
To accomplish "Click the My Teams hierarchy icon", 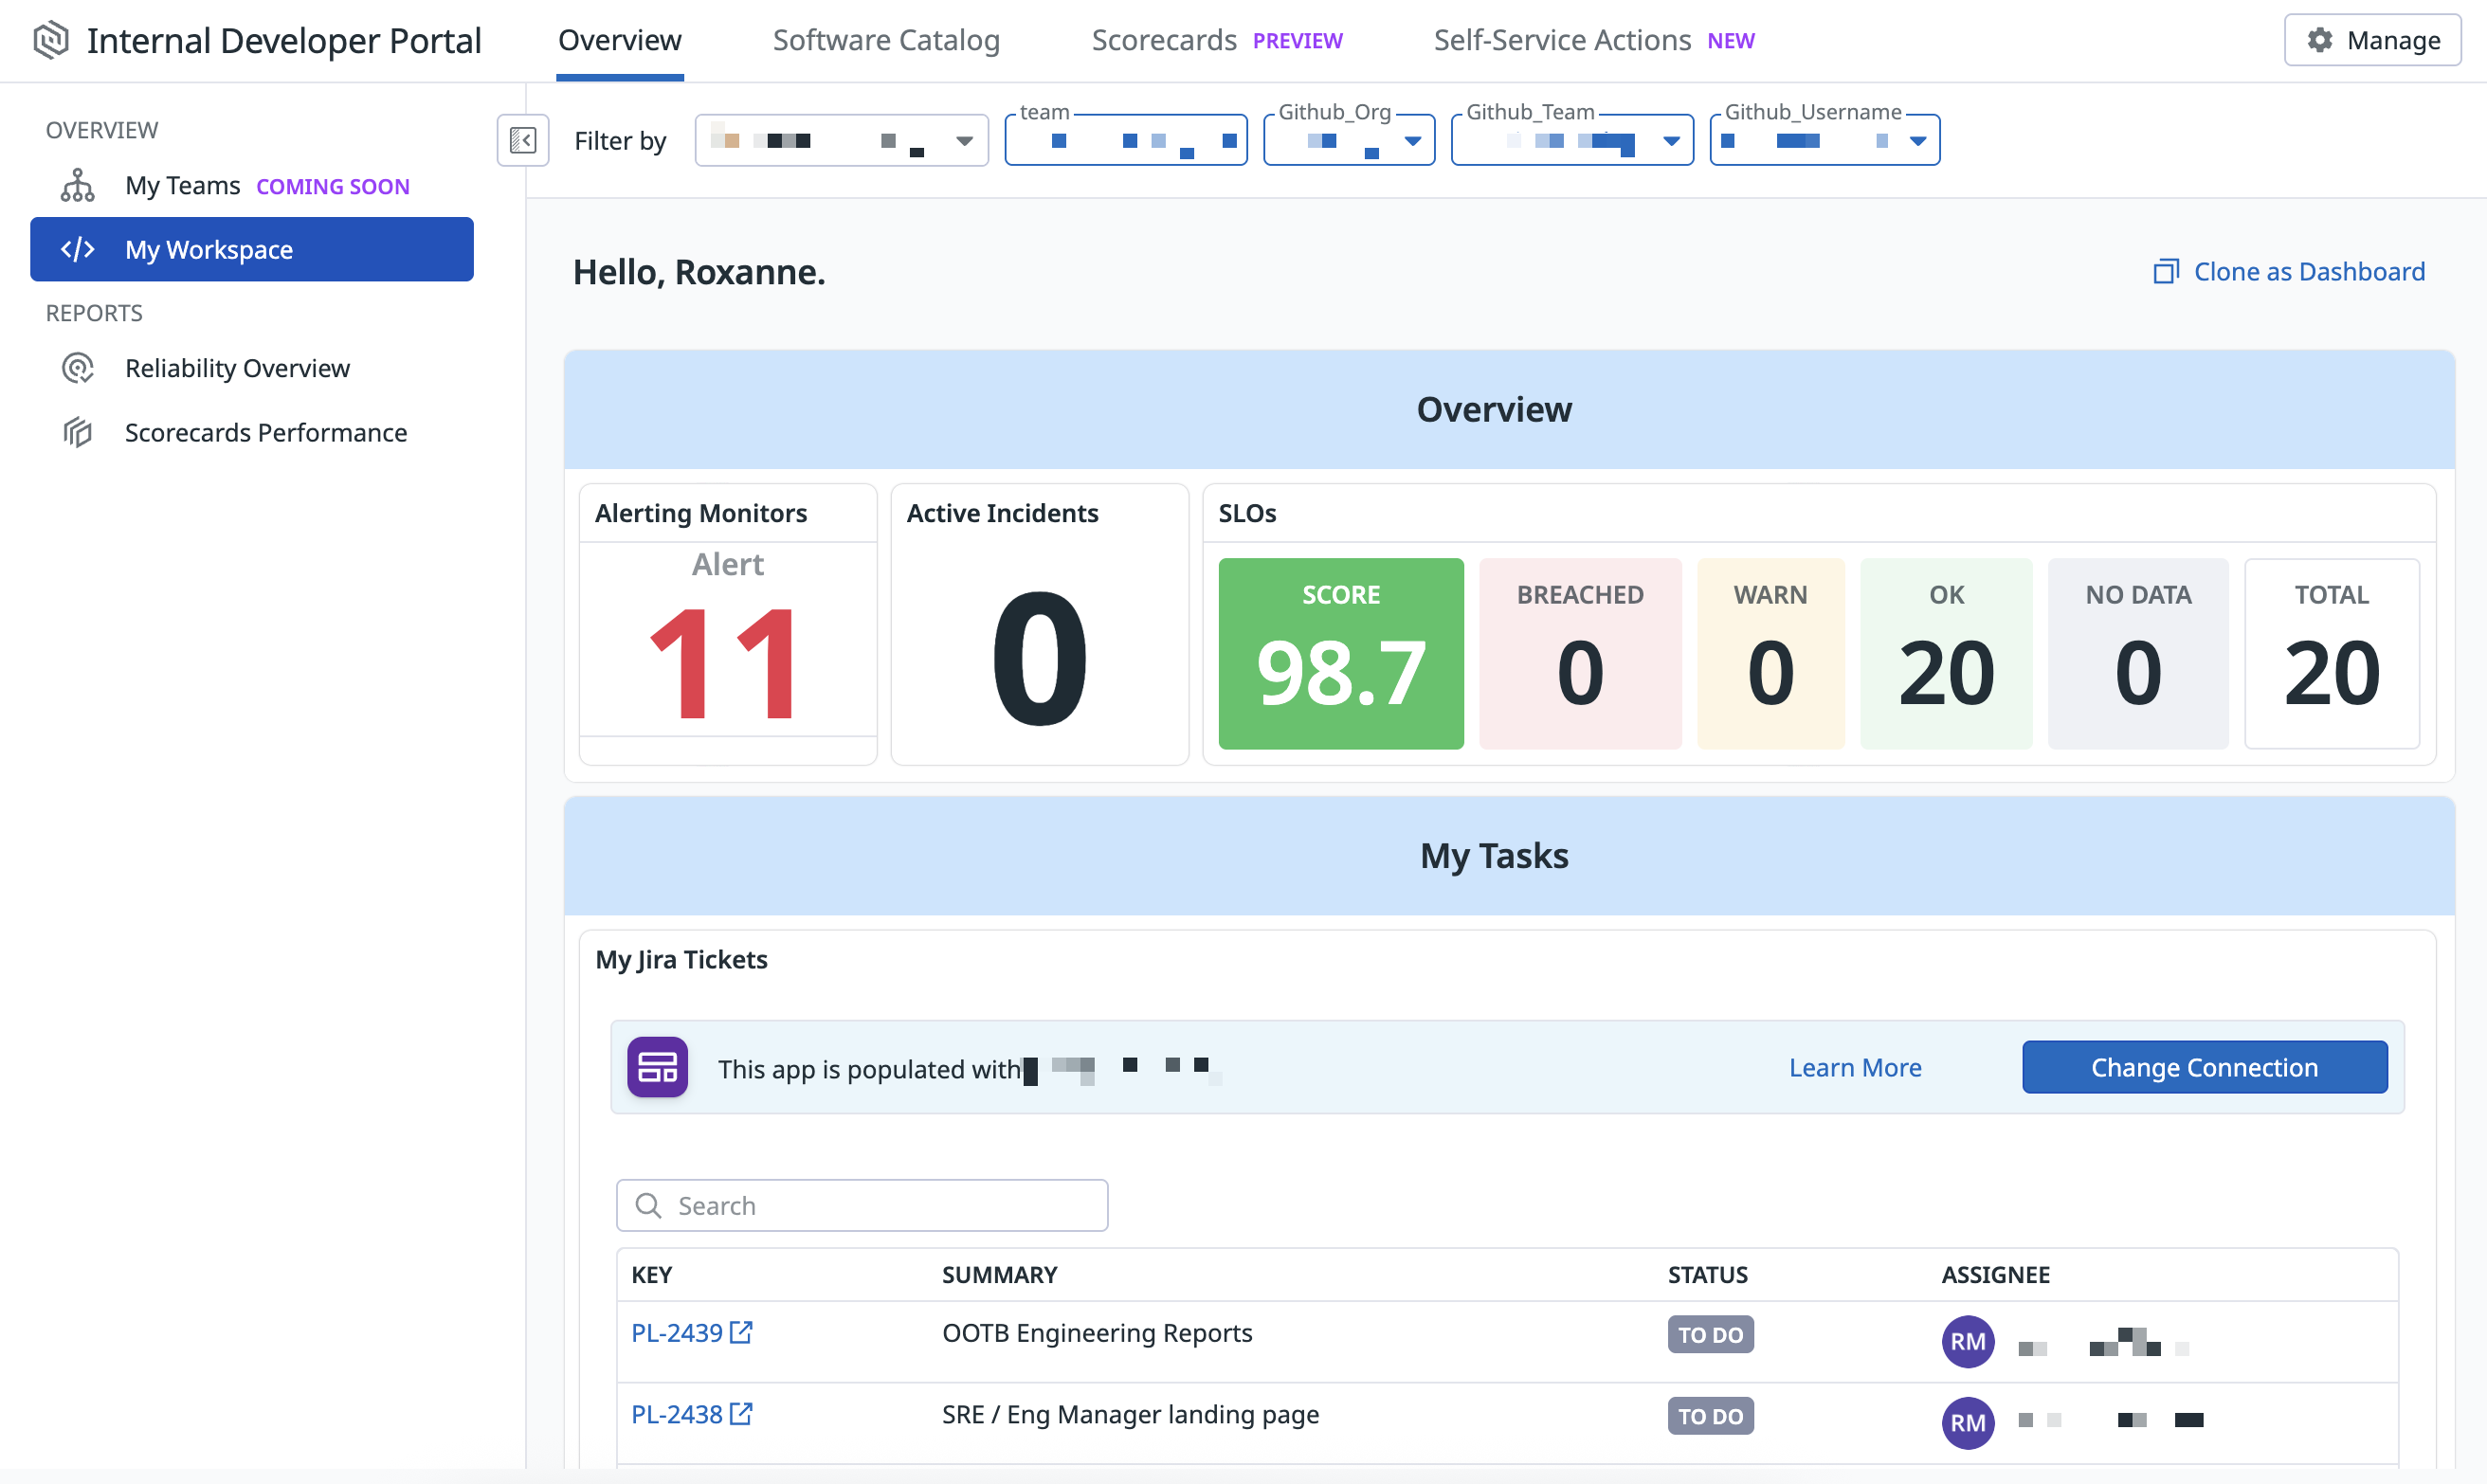I will click(77, 186).
